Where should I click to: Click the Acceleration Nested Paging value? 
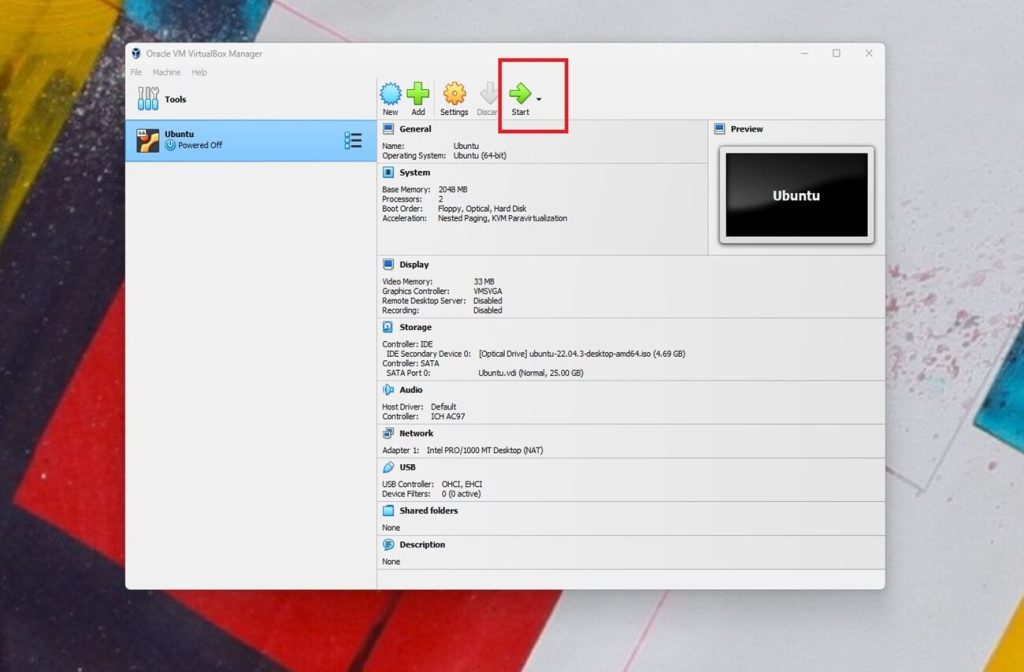[502, 219]
